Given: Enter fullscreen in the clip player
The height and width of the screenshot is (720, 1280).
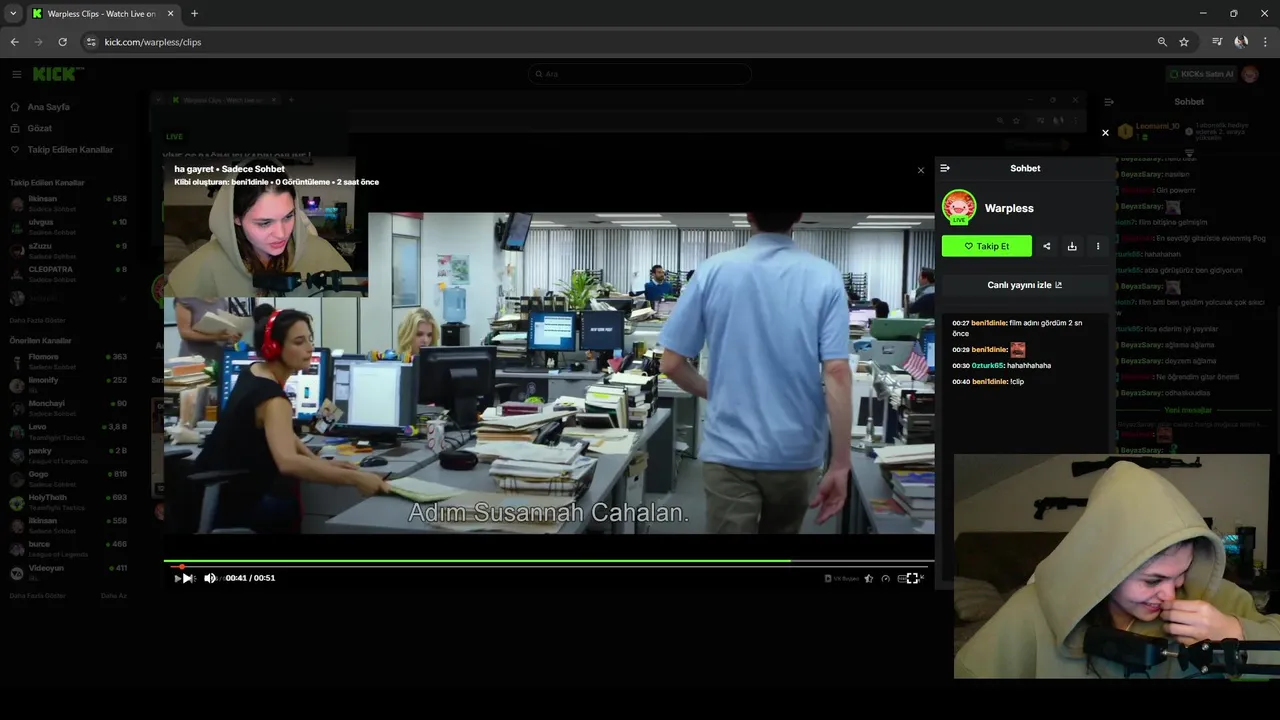Looking at the screenshot, I should pos(912,578).
